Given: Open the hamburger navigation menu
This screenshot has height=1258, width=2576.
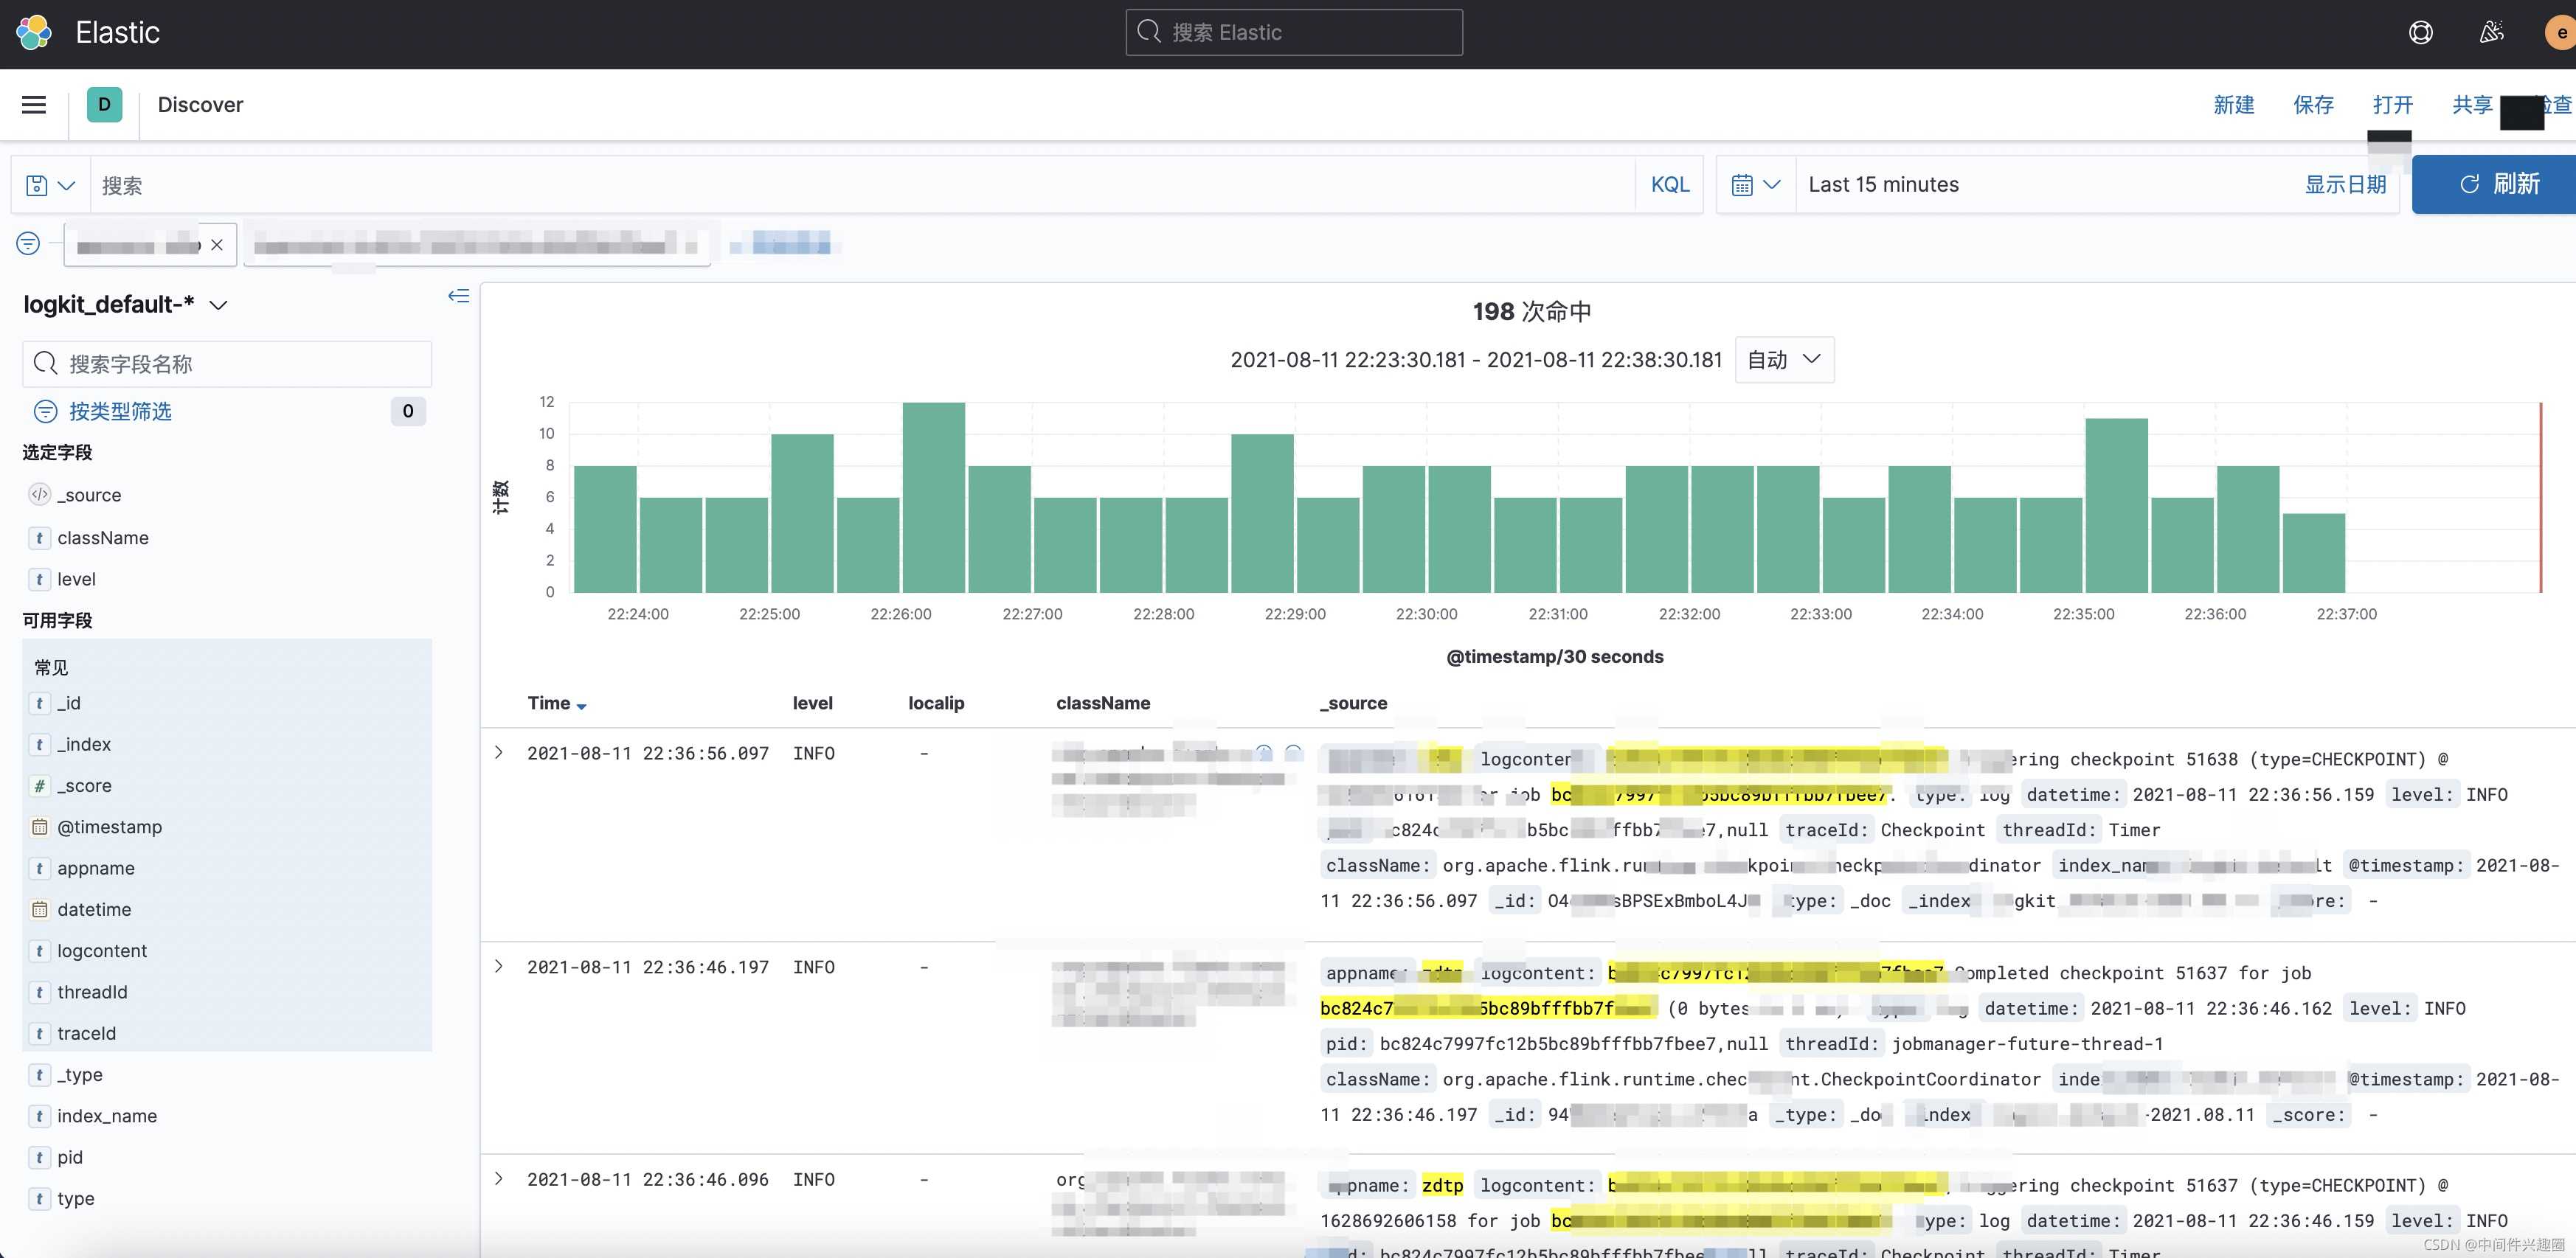Looking at the screenshot, I should pyautogui.click(x=34, y=105).
